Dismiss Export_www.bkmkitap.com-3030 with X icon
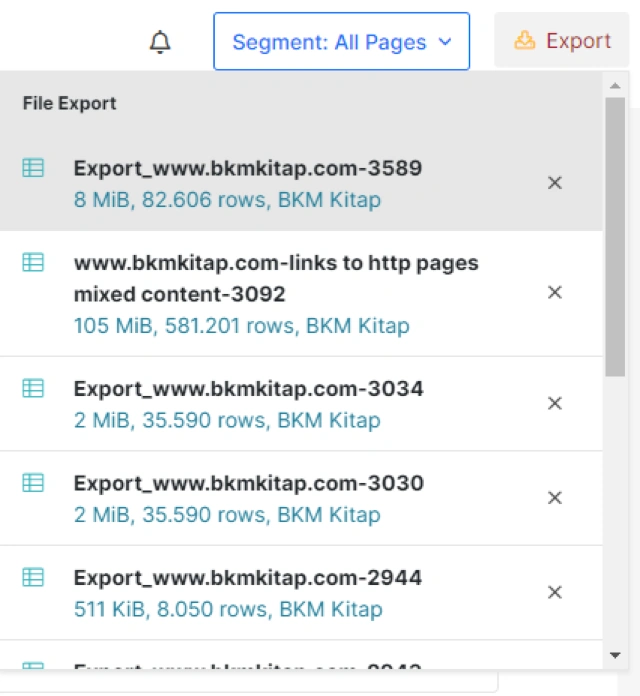Image resolution: width=640 pixels, height=696 pixels. pos(555,498)
